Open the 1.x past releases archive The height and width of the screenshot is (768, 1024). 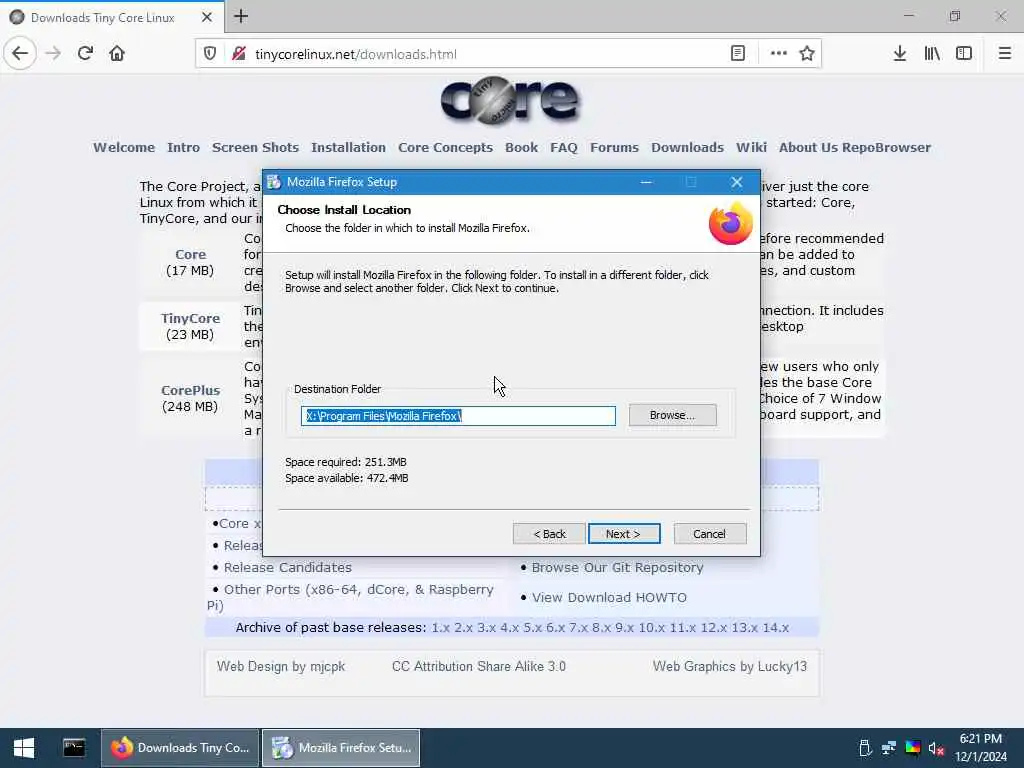pyautogui.click(x=441, y=628)
